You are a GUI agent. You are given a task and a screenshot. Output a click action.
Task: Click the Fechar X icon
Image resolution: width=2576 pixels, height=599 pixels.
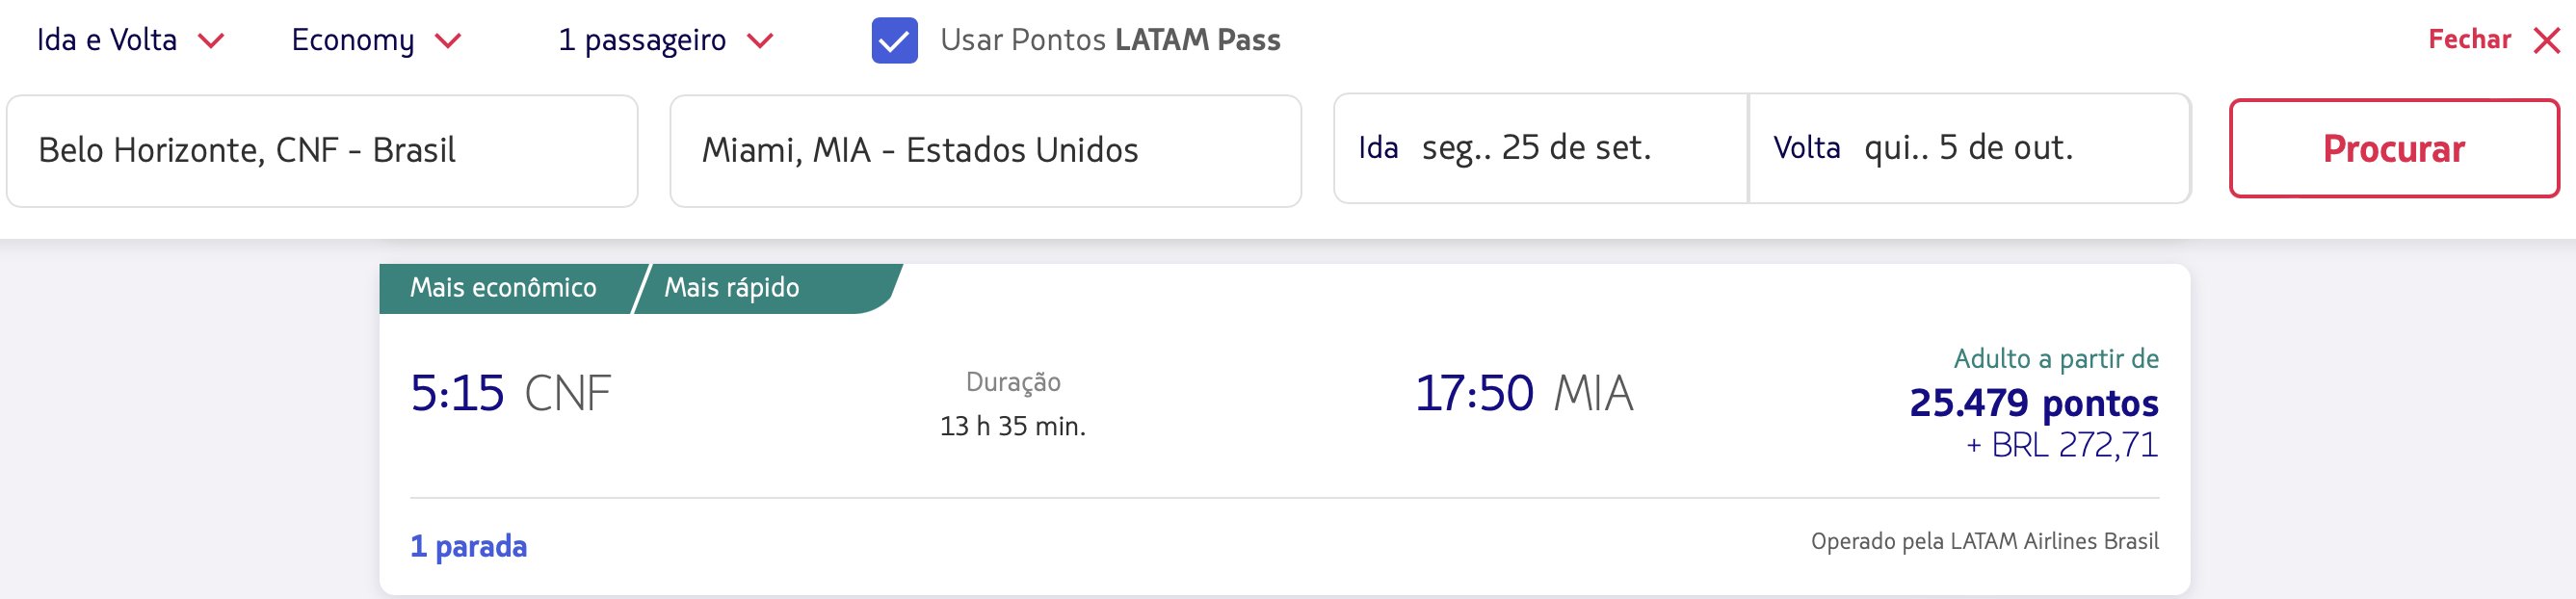2546,41
